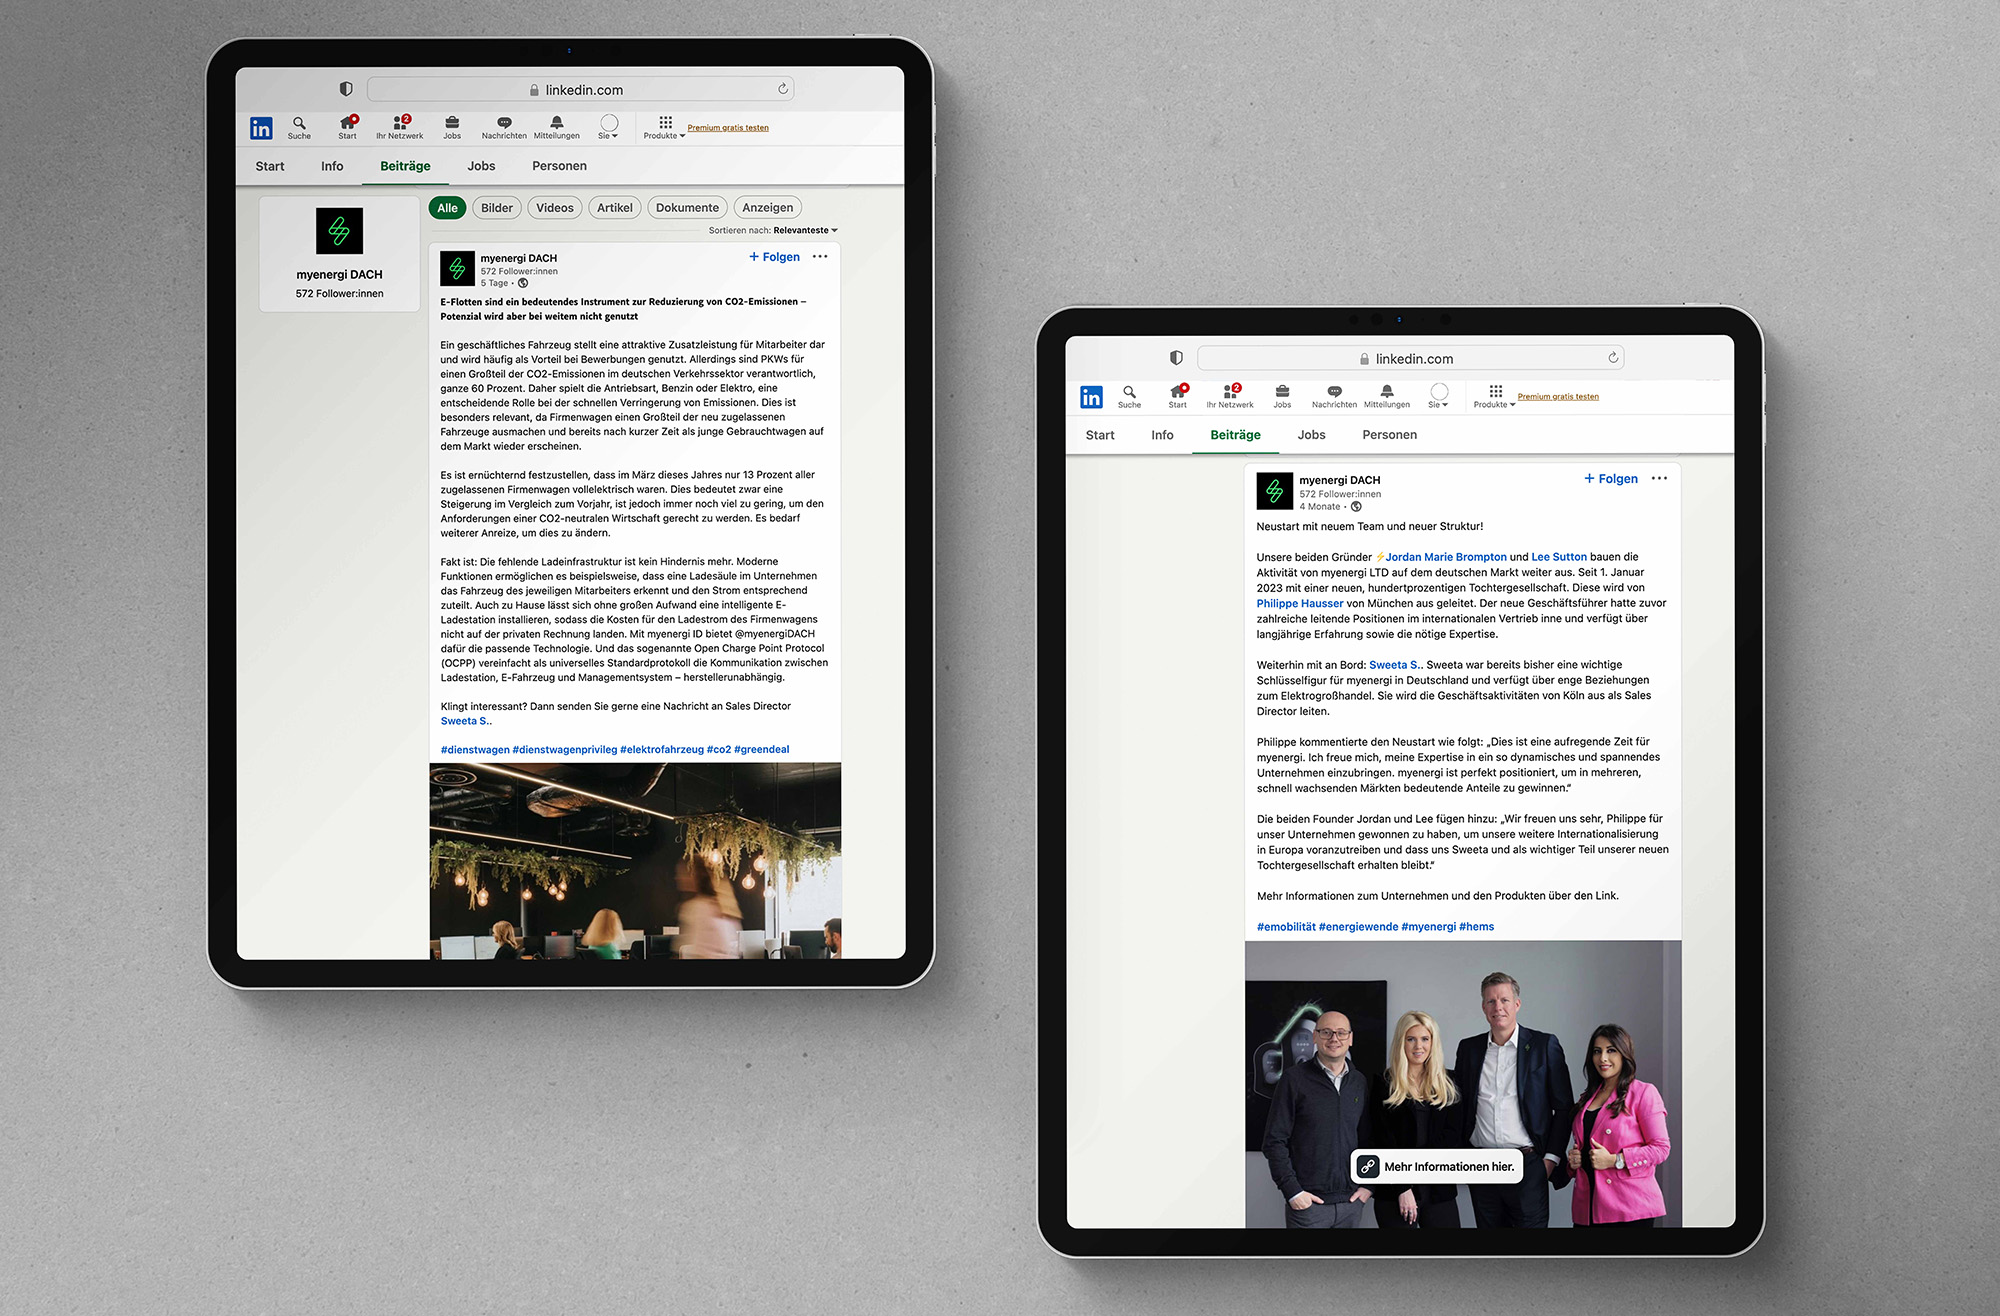Viewport: 2000px width, 1316px height.
Task: Click Sweeta S. link in left tablet post
Action: click(465, 721)
